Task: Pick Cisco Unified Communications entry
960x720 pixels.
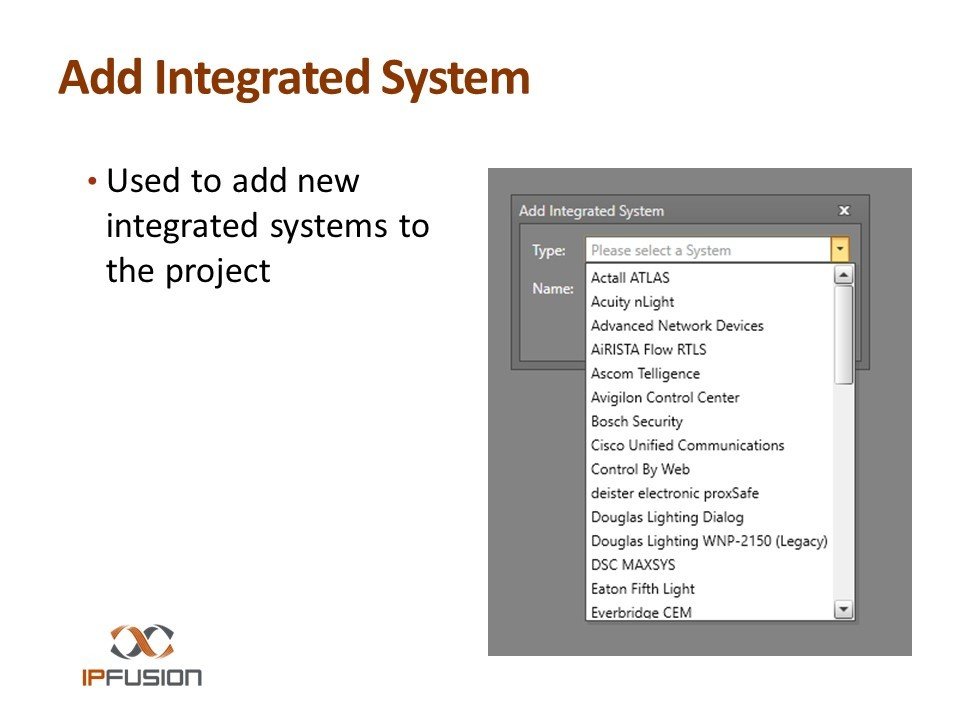Action: (710, 445)
